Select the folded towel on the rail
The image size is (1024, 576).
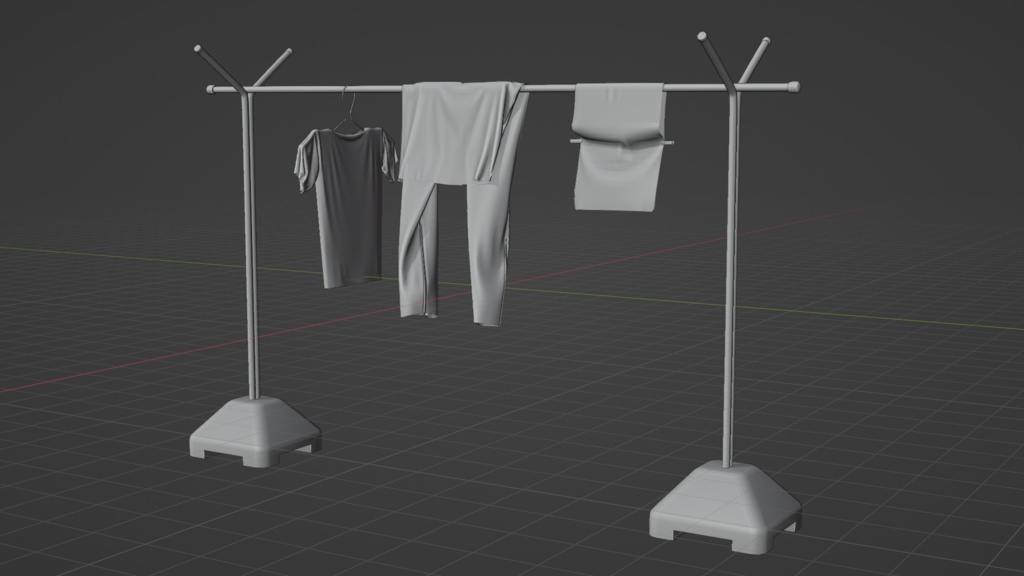(x=617, y=147)
